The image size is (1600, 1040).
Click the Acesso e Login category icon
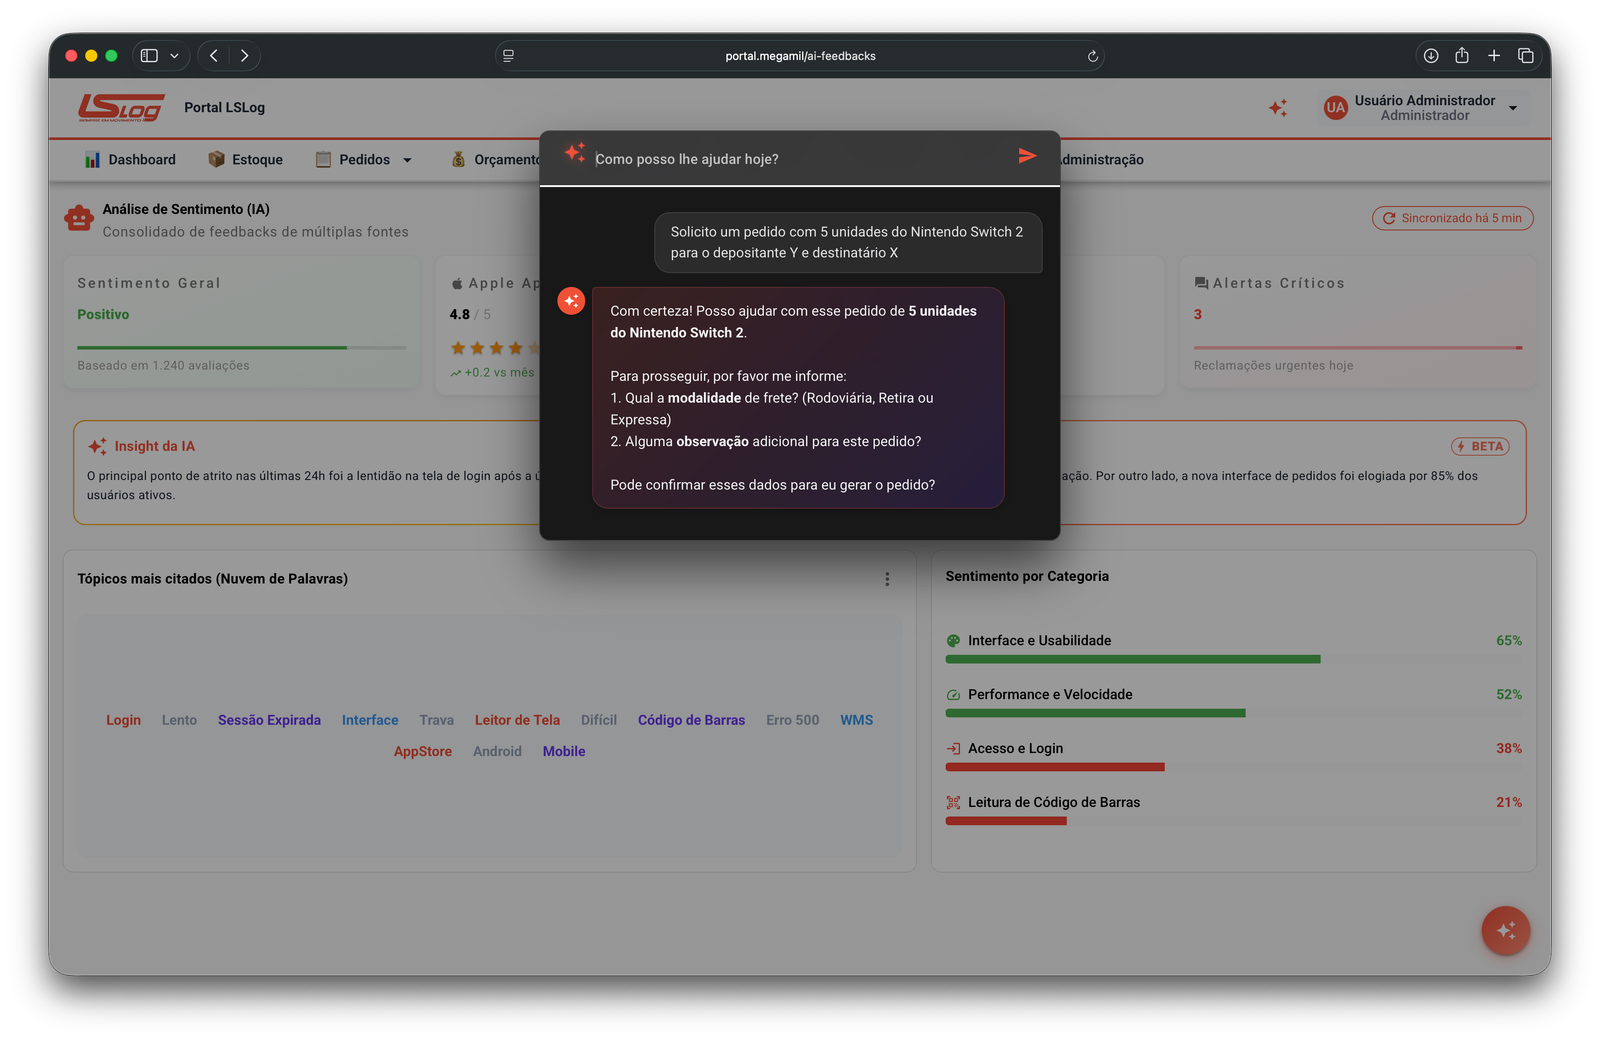[x=951, y=747]
